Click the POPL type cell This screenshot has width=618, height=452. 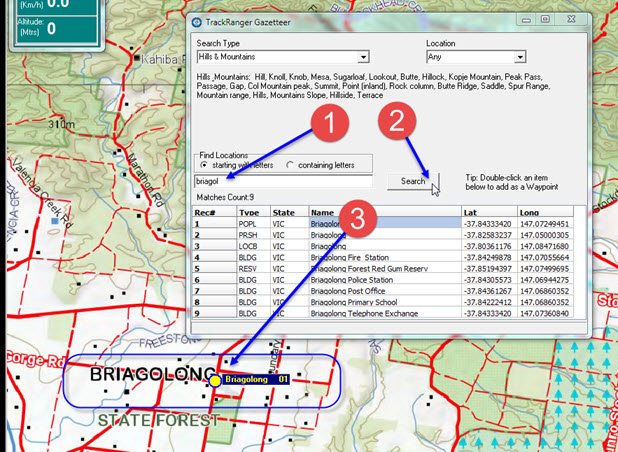(x=253, y=224)
